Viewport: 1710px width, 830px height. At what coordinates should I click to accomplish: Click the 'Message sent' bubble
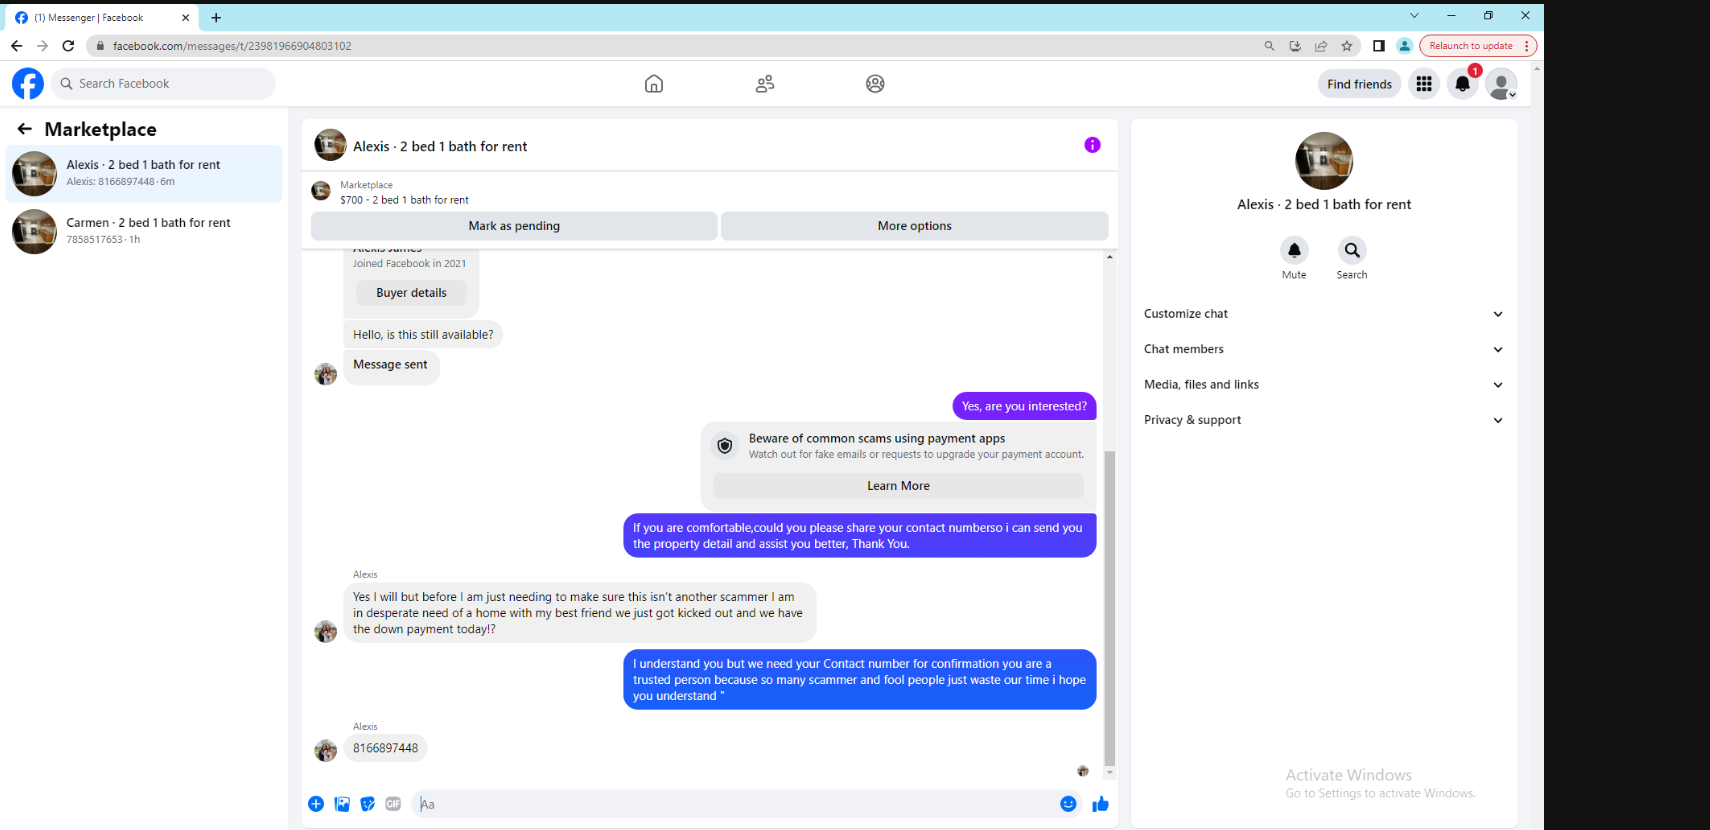point(391,365)
